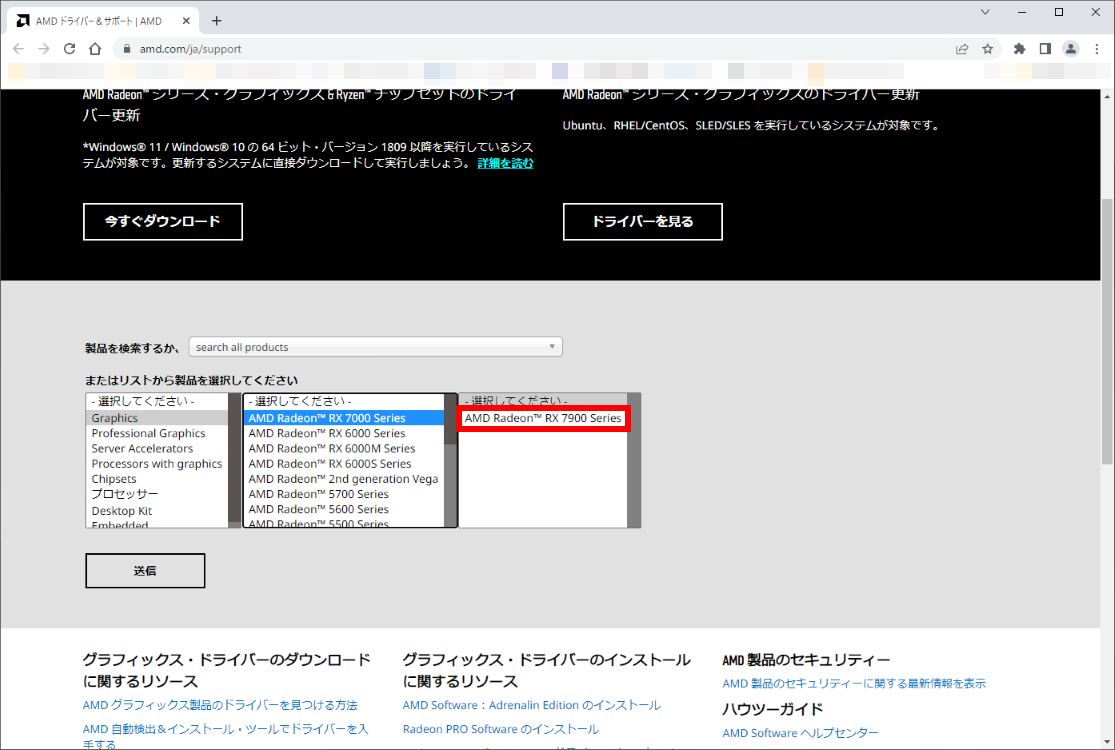Select first list's 選択してください placeholder
The height and width of the screenshot is (750, 1115).
coord(157,402)
